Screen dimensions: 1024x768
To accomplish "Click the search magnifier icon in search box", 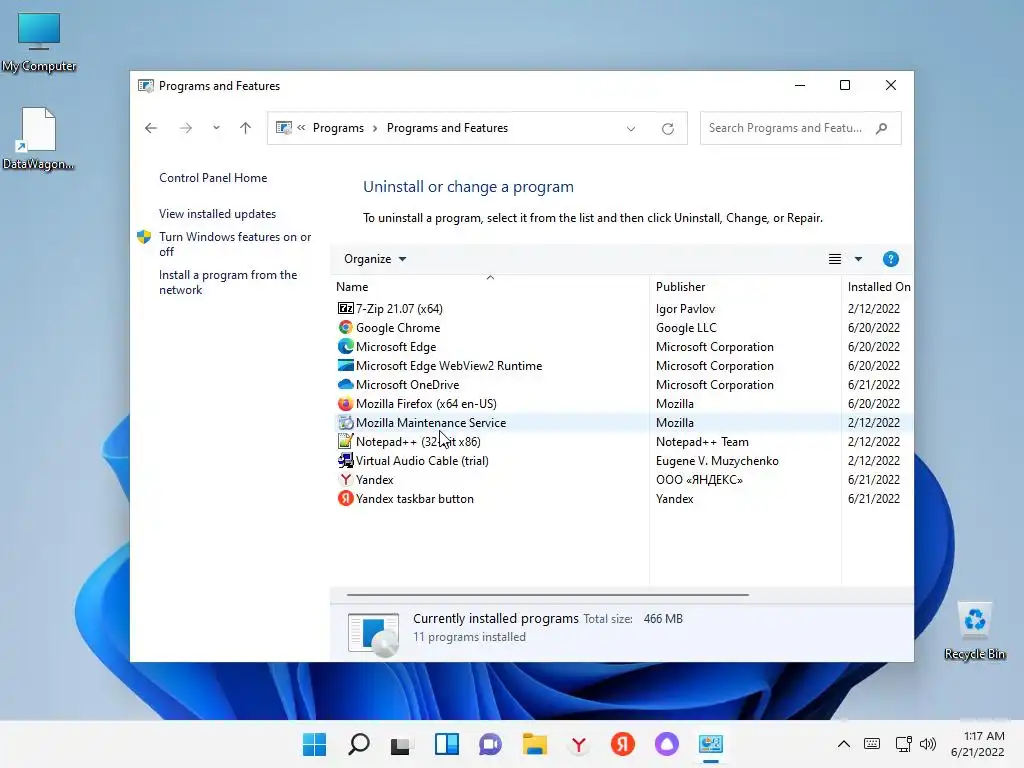I will click(881, 128).
